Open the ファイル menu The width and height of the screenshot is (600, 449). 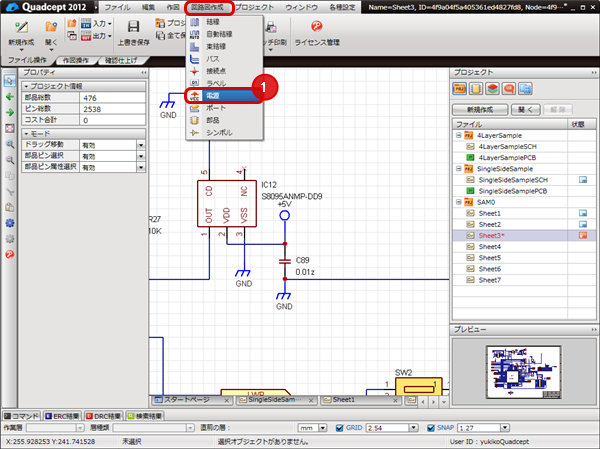tap(117, 7)
